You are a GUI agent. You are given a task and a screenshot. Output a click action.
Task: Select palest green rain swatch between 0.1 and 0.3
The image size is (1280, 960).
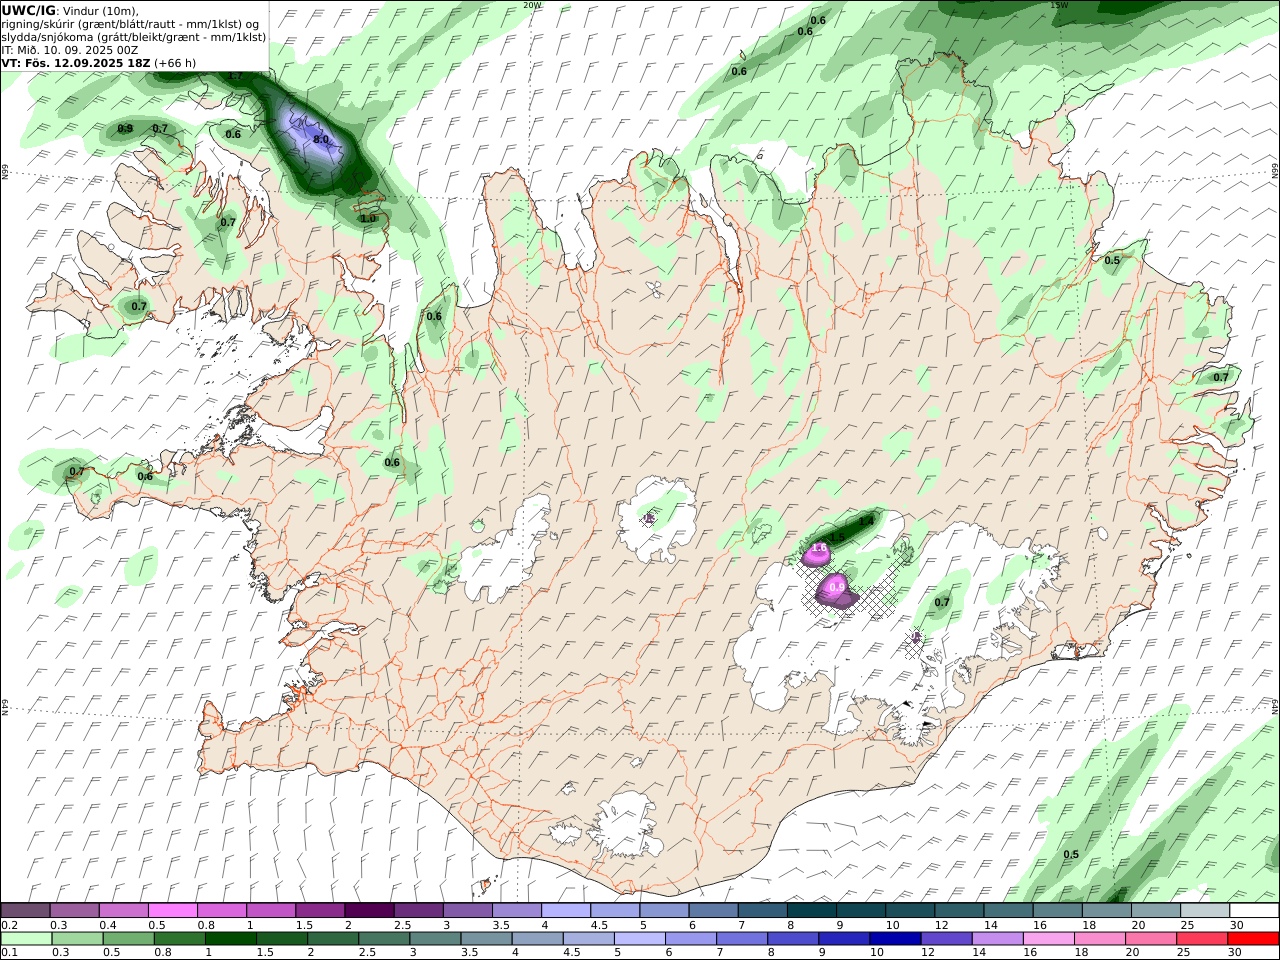26,938
